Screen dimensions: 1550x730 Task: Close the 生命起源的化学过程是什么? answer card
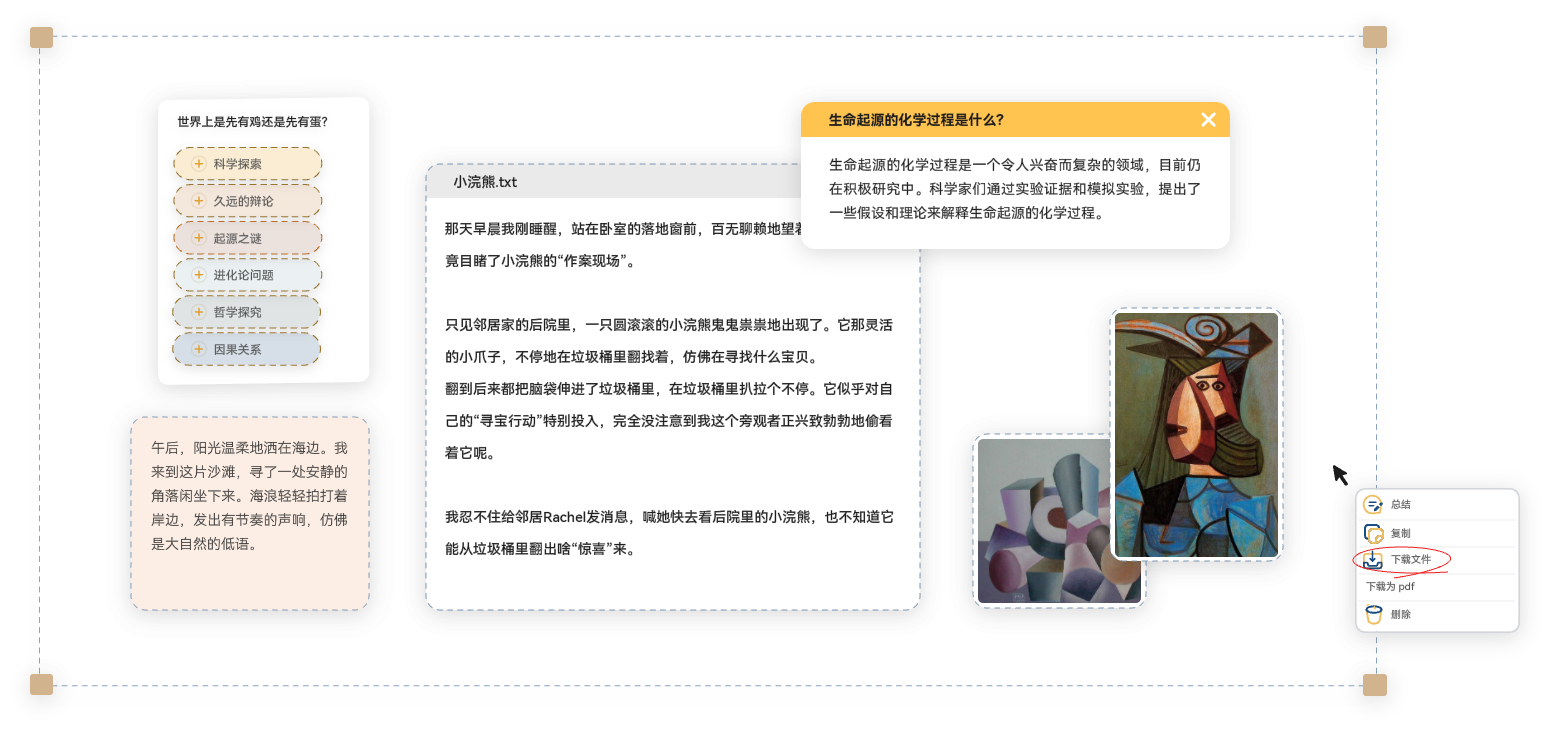click(1208, 120)
